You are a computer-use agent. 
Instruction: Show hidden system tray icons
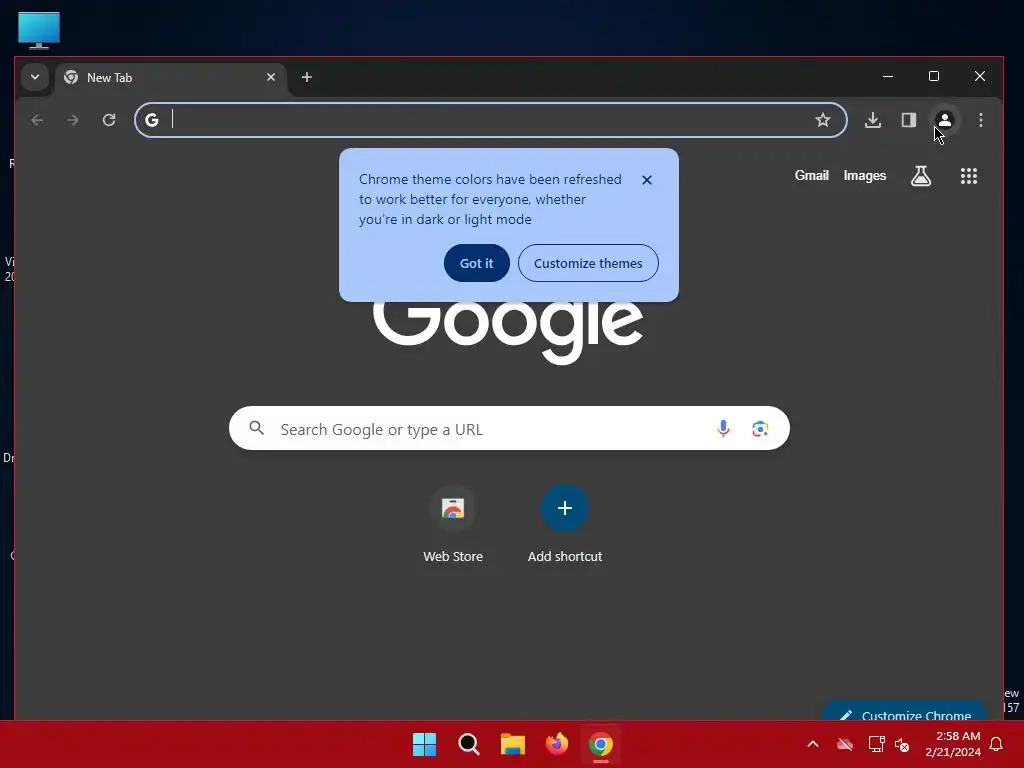813,744
